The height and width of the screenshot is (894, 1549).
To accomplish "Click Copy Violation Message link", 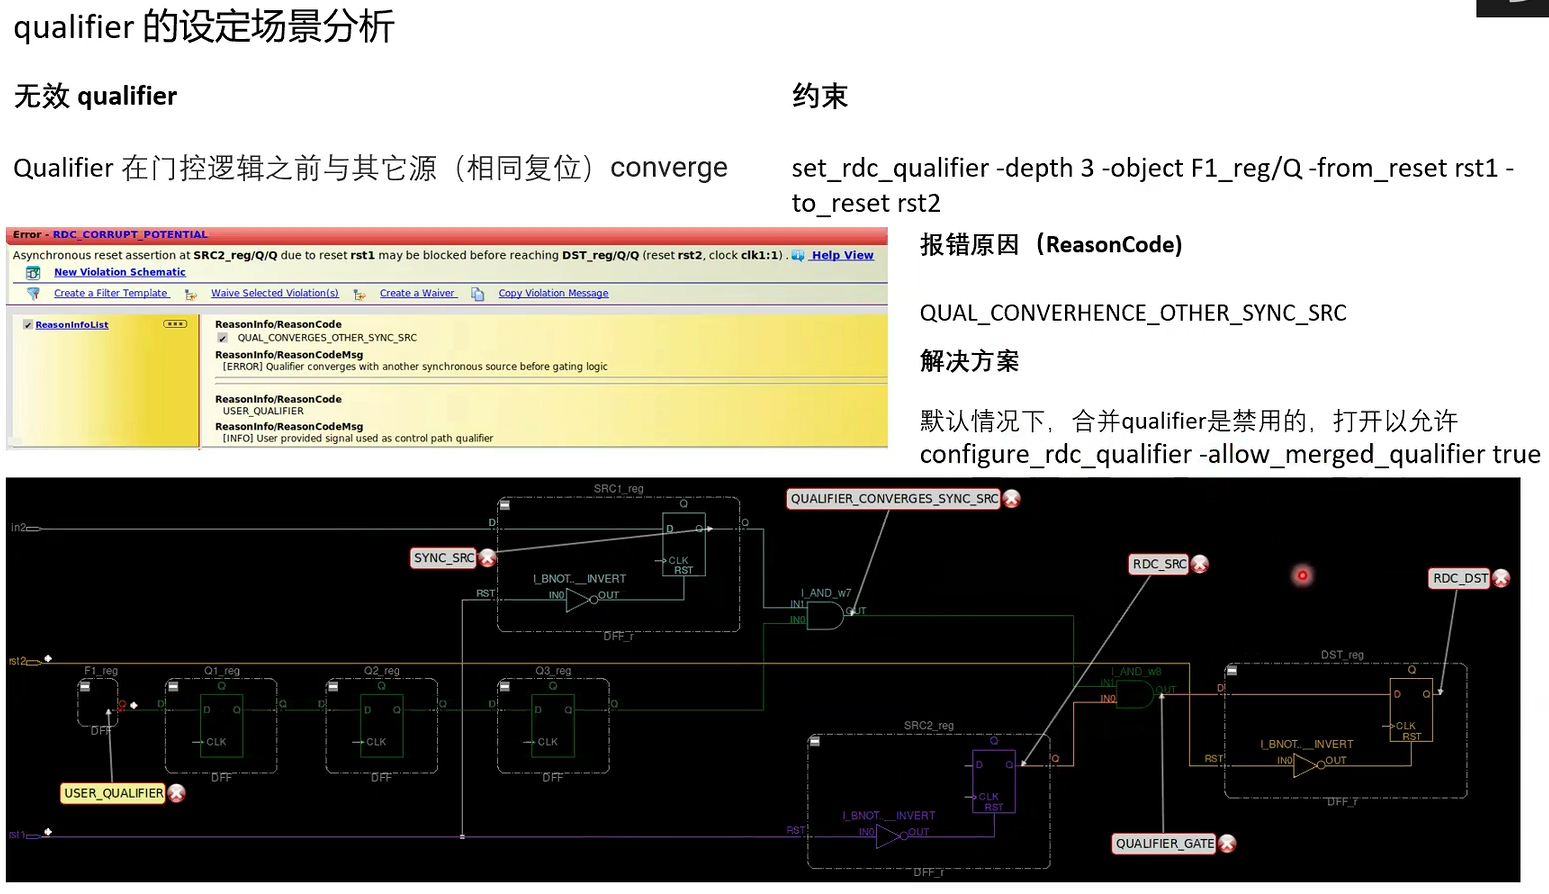I will click(553, 293).
